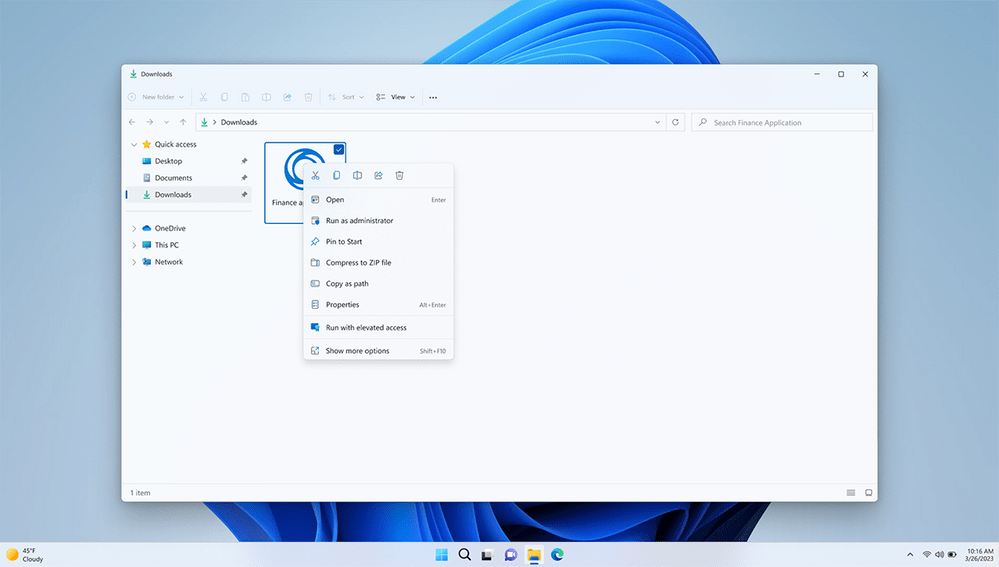Navigate up one folder level
The height and width of the screenshot is (567, 999).
182,122
